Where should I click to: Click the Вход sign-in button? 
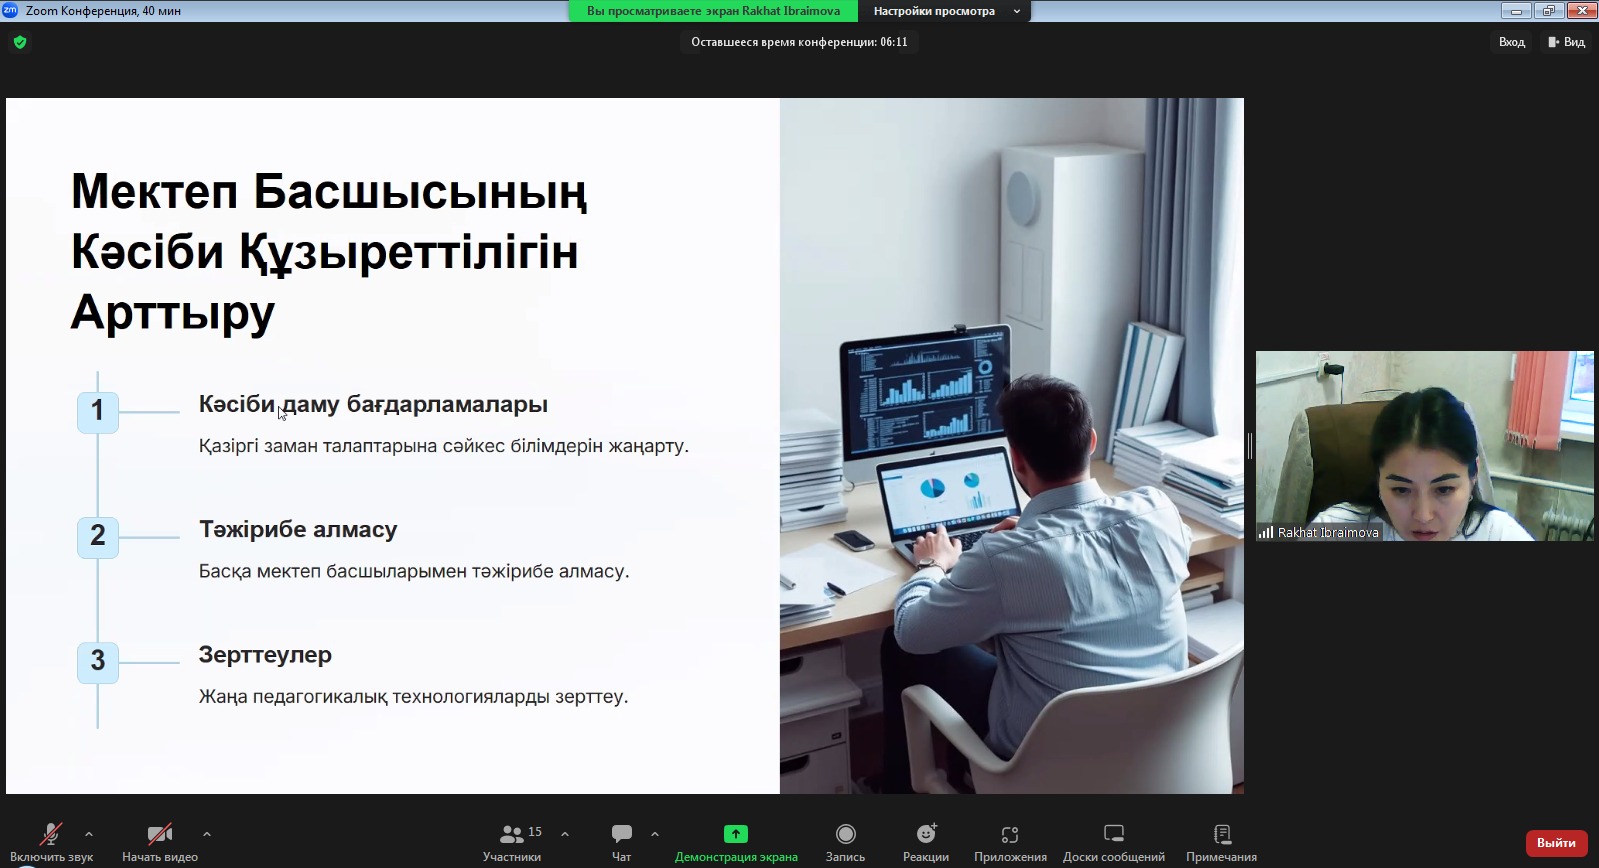coord(1511,42)
